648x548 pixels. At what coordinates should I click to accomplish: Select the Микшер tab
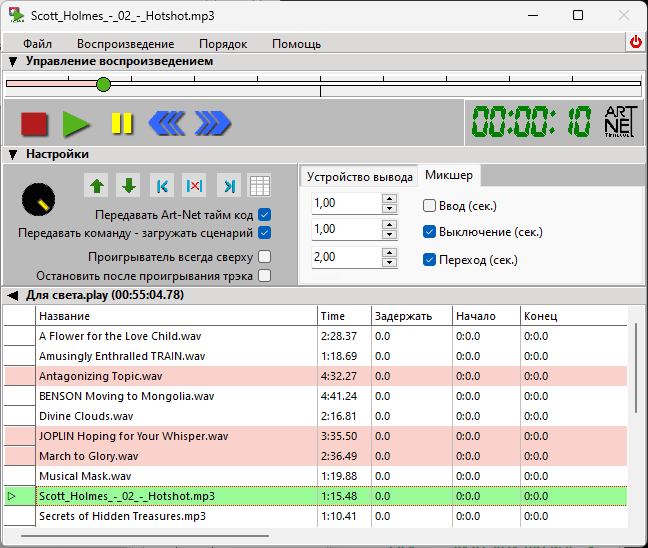(449, 175)
